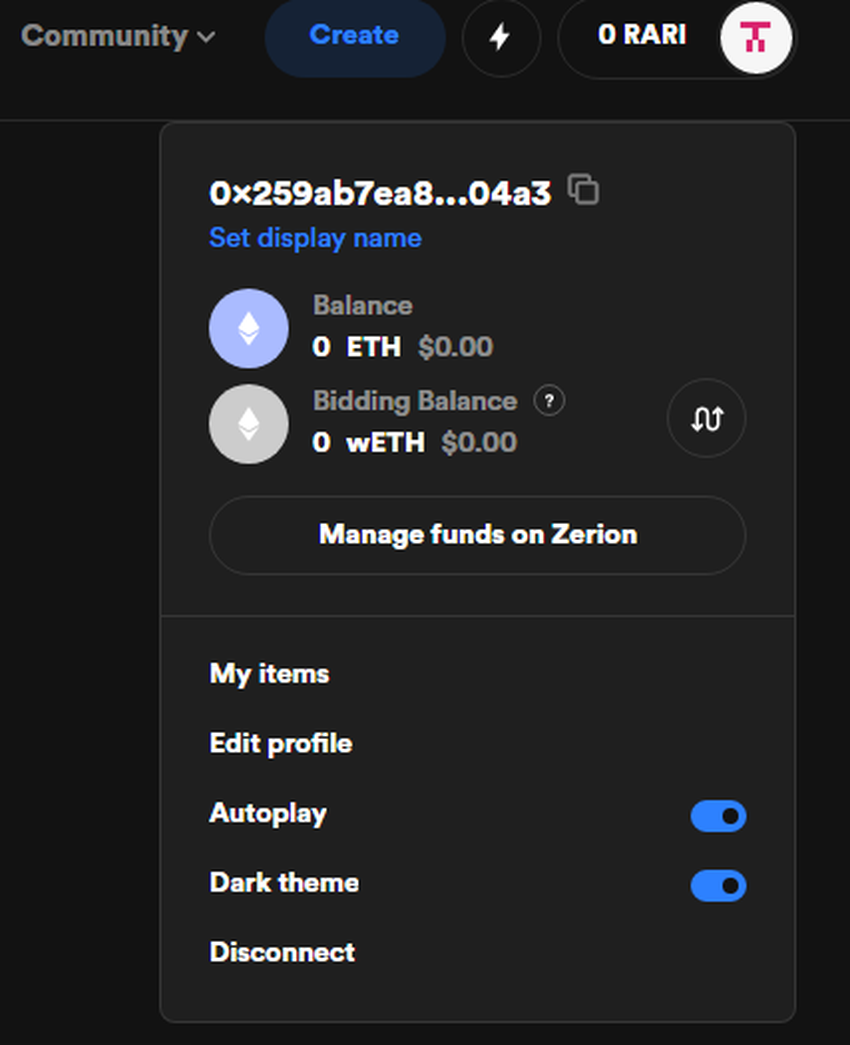Click Manage funds on Zerion
This screenshot has height=1045, width=850.
(x=477, y=534)
